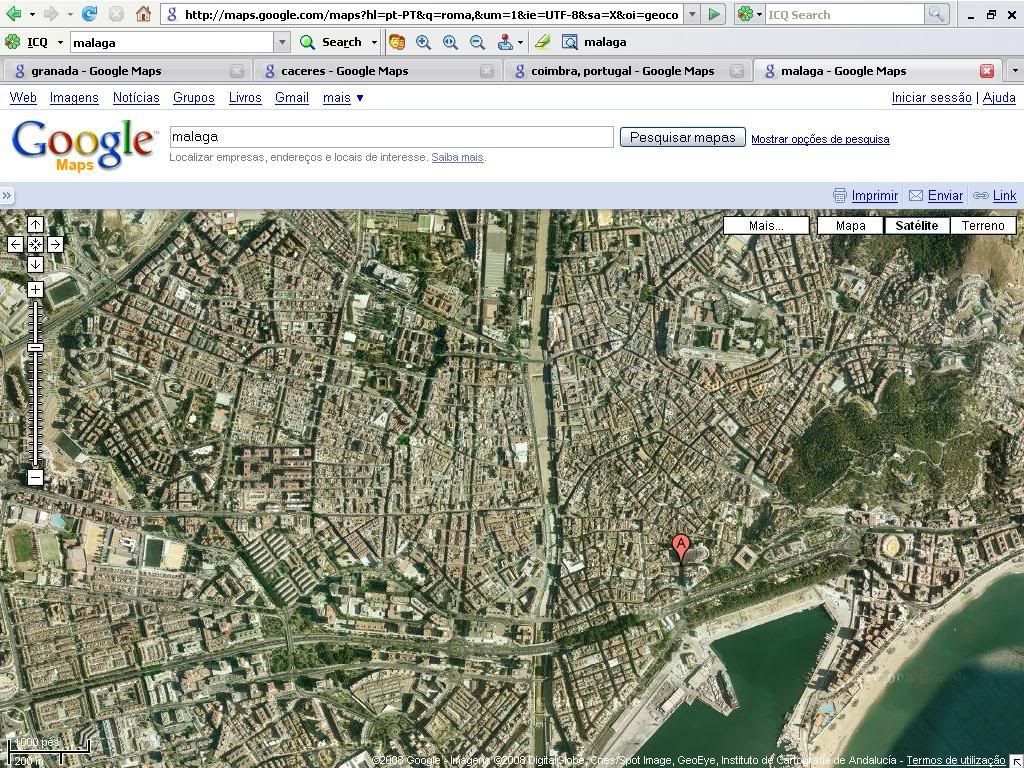
Task: Click the map zoom-out minus button
Action: click(x=35, y=477)
